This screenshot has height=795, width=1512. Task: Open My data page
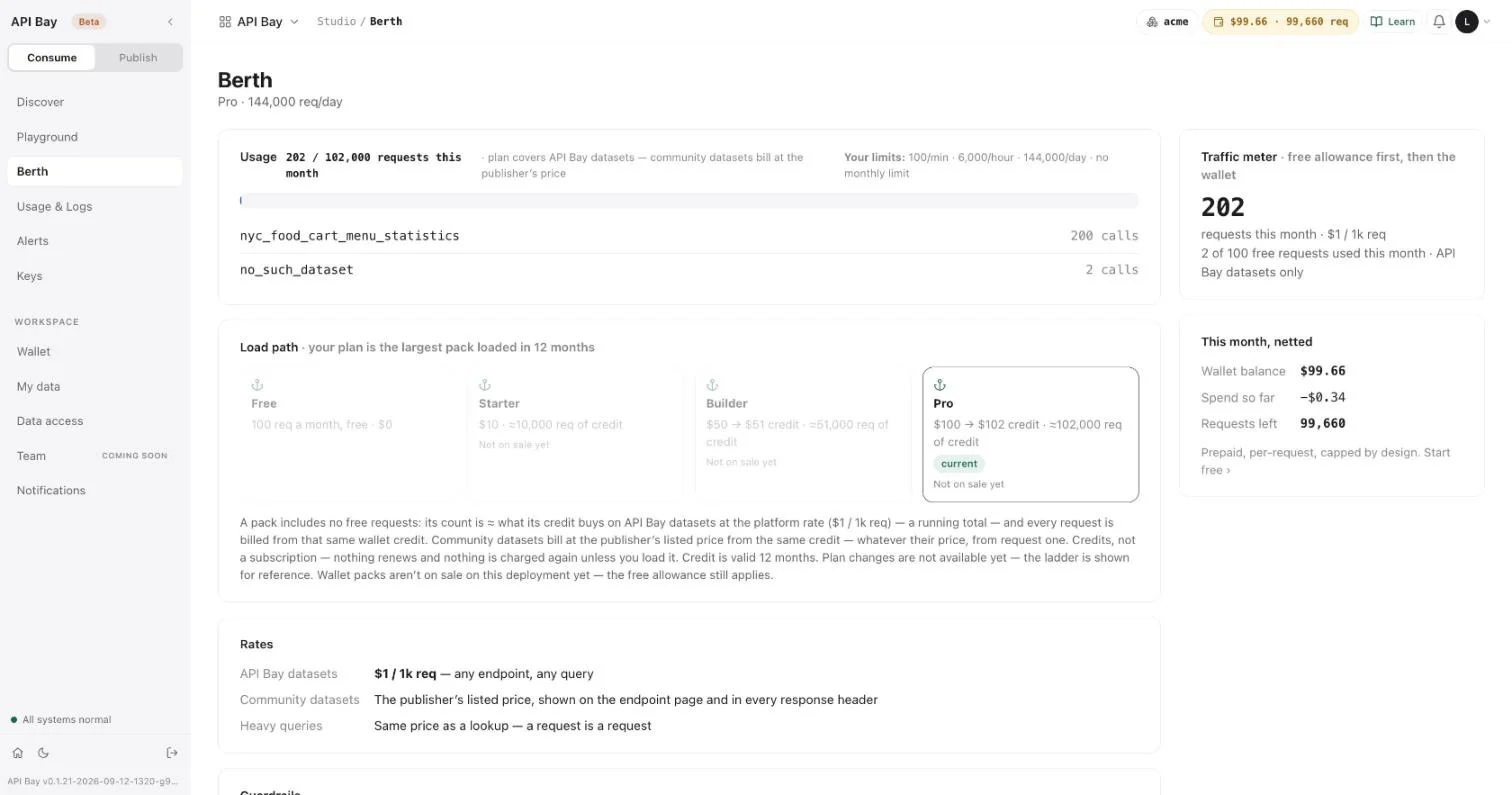click(x=95, y=386)
